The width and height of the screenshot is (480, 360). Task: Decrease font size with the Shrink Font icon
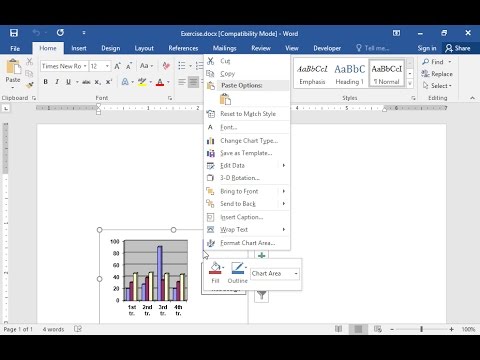[x=129, y=66]
